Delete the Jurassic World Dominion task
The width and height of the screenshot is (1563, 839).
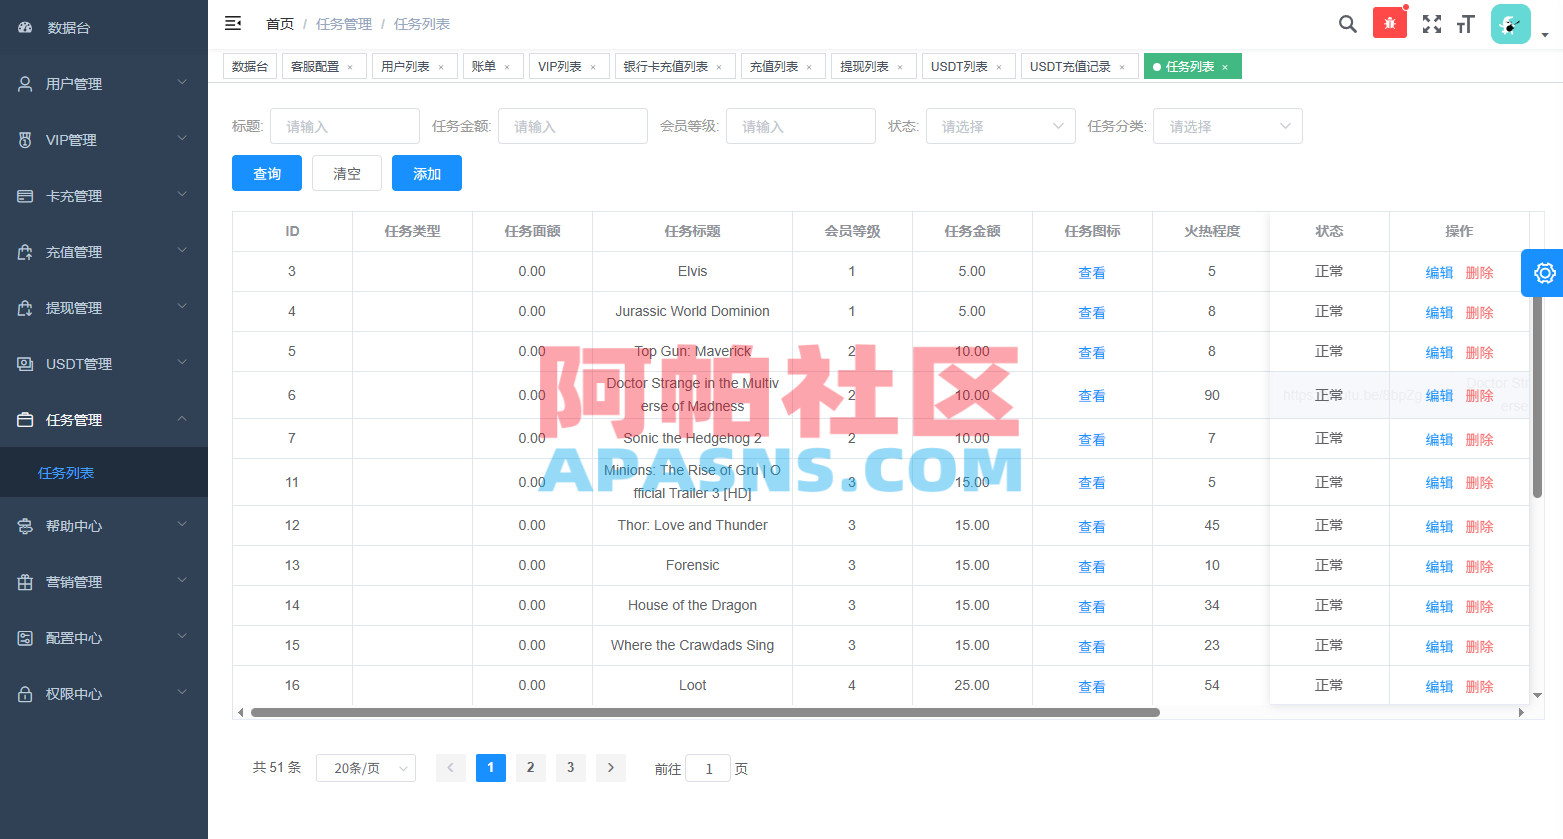(1479, 312)
